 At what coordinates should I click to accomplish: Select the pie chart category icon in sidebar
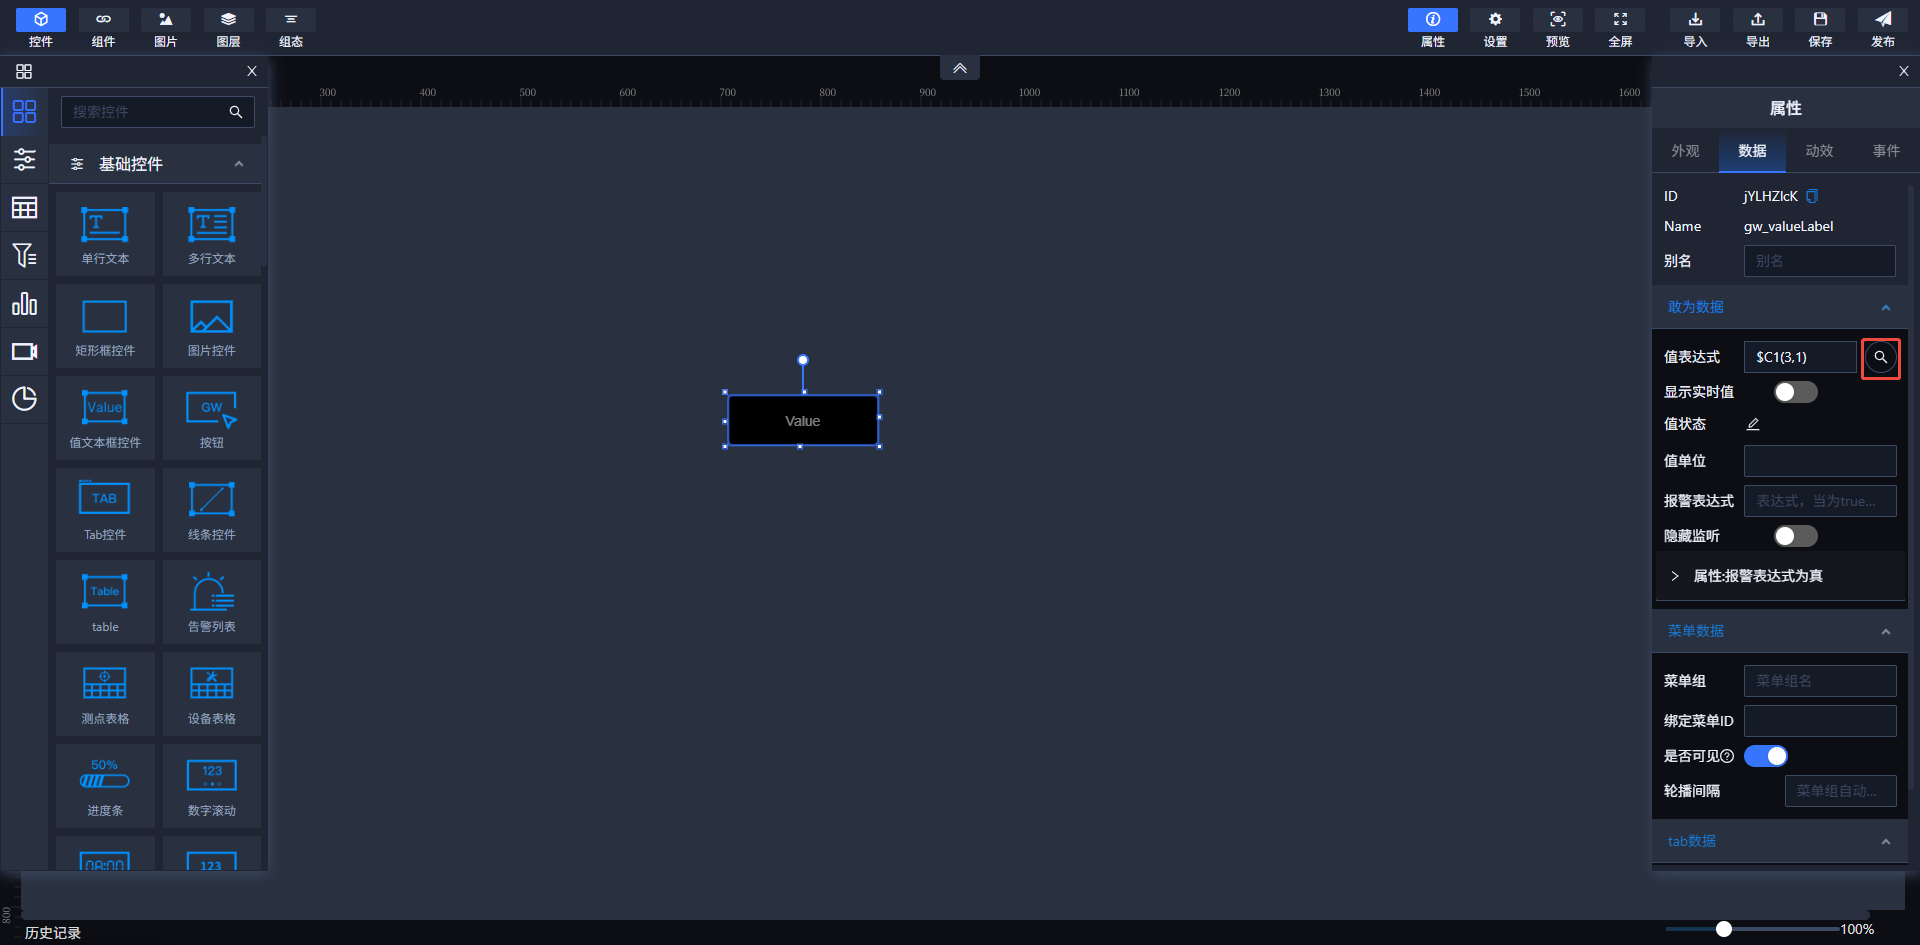coord(24,399)
